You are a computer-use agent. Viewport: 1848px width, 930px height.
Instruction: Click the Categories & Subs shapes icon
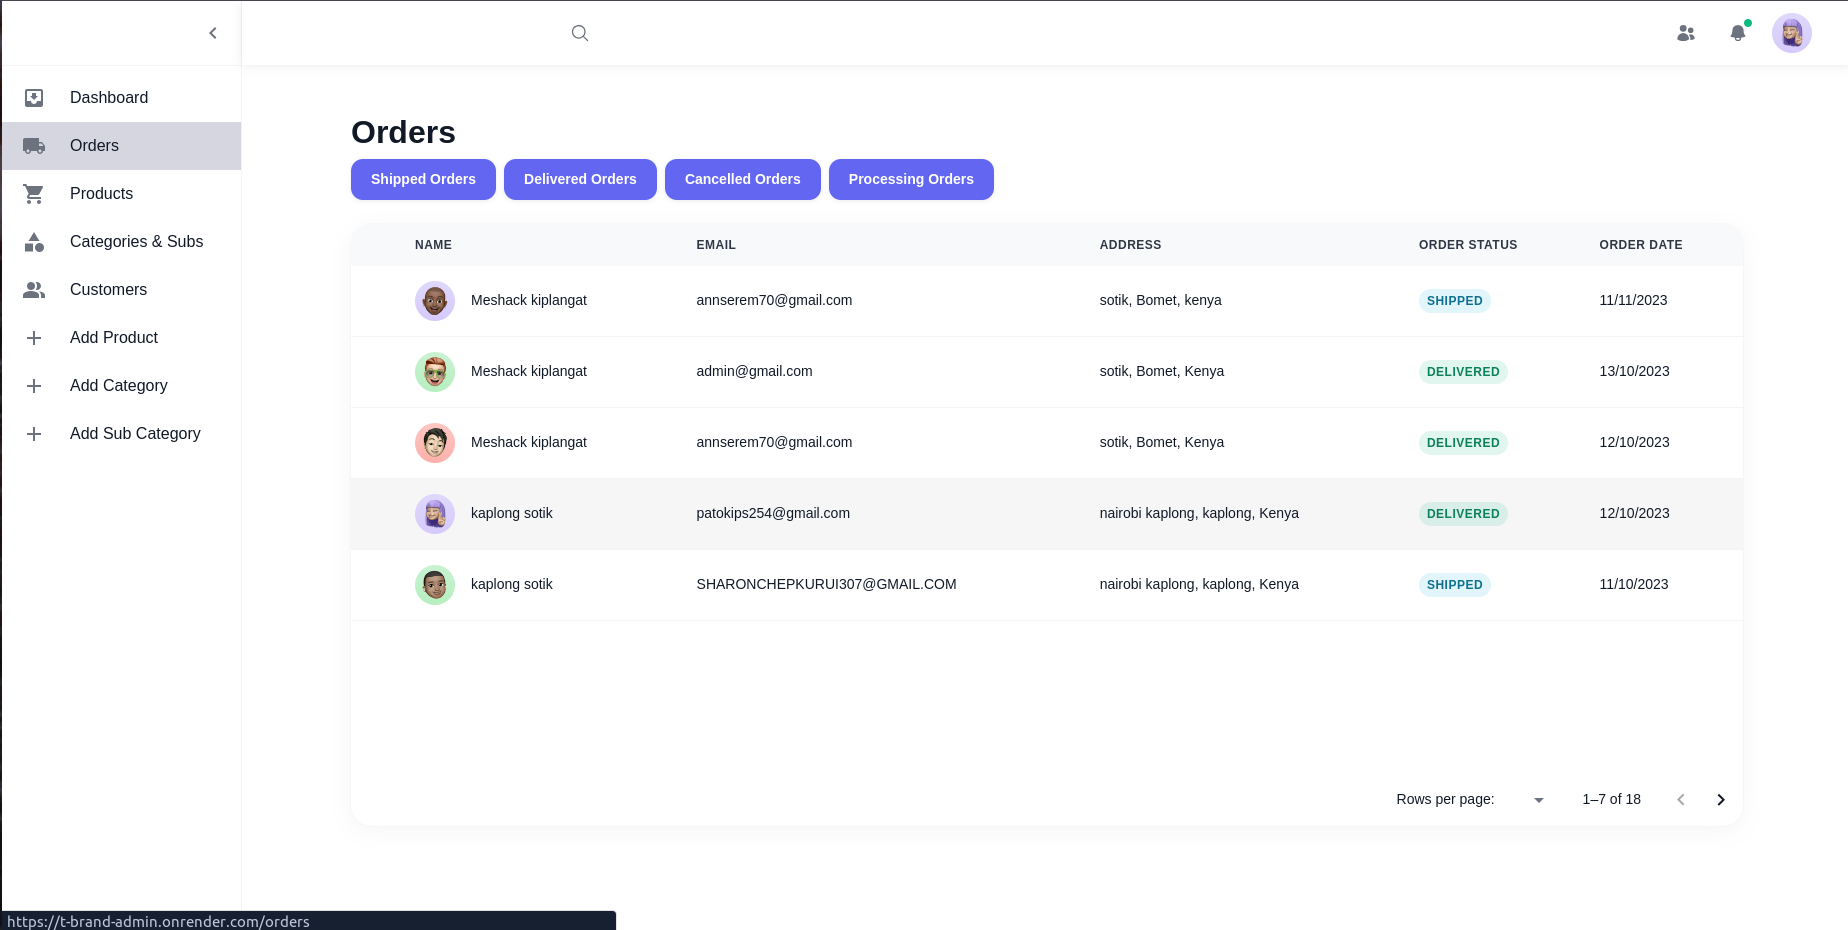coord(34,242)
